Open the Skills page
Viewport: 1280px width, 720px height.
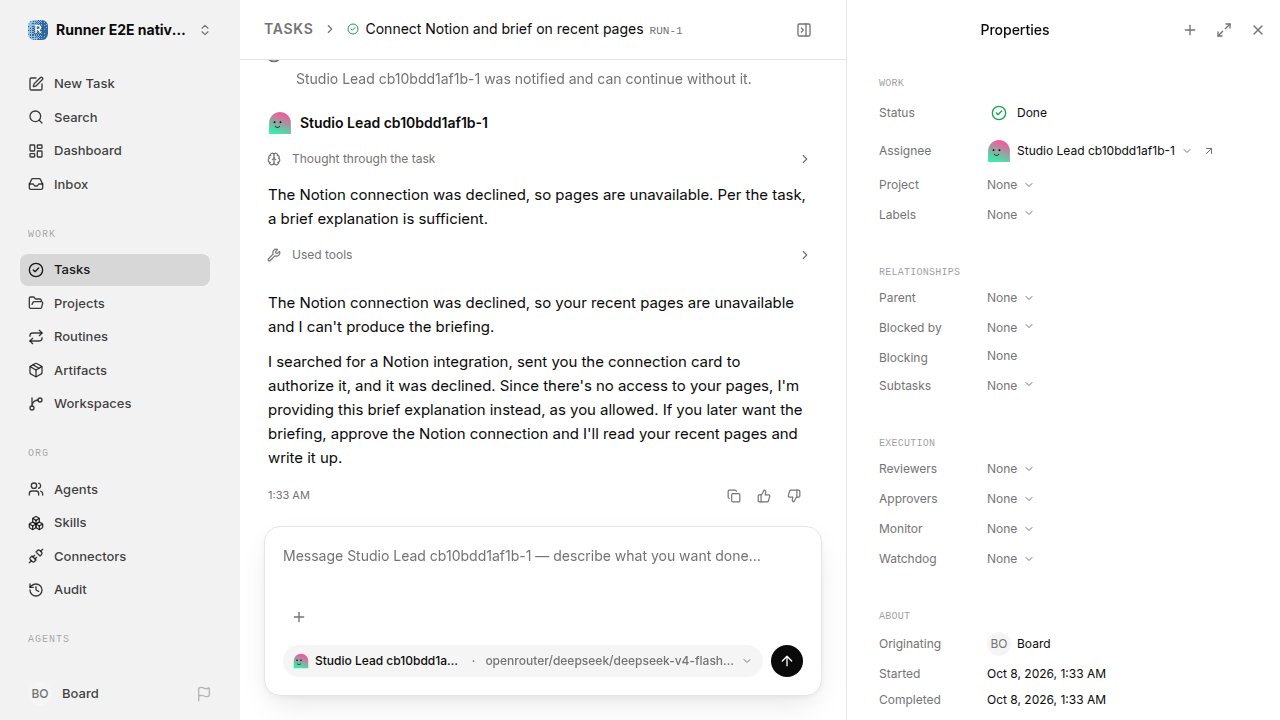(x=115, y=523)
